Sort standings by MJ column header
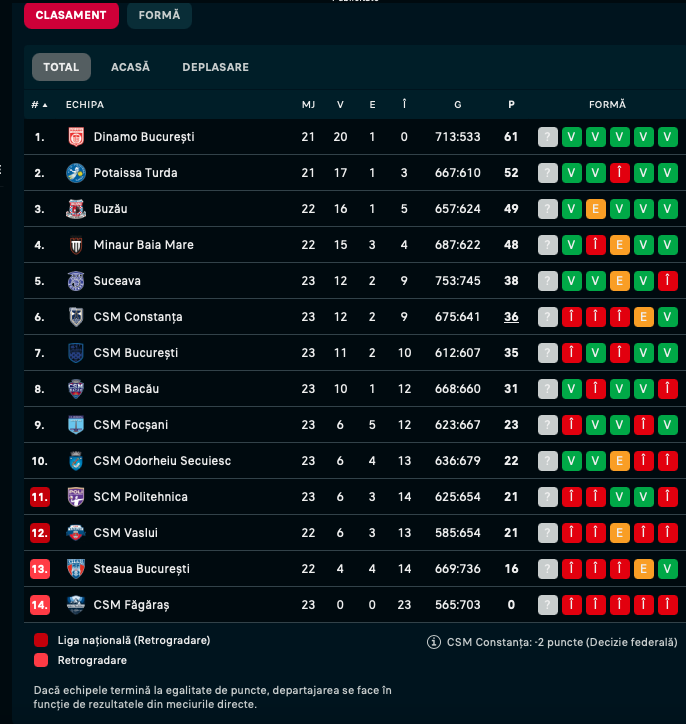The image size is (686, 724). click(308, 105)
